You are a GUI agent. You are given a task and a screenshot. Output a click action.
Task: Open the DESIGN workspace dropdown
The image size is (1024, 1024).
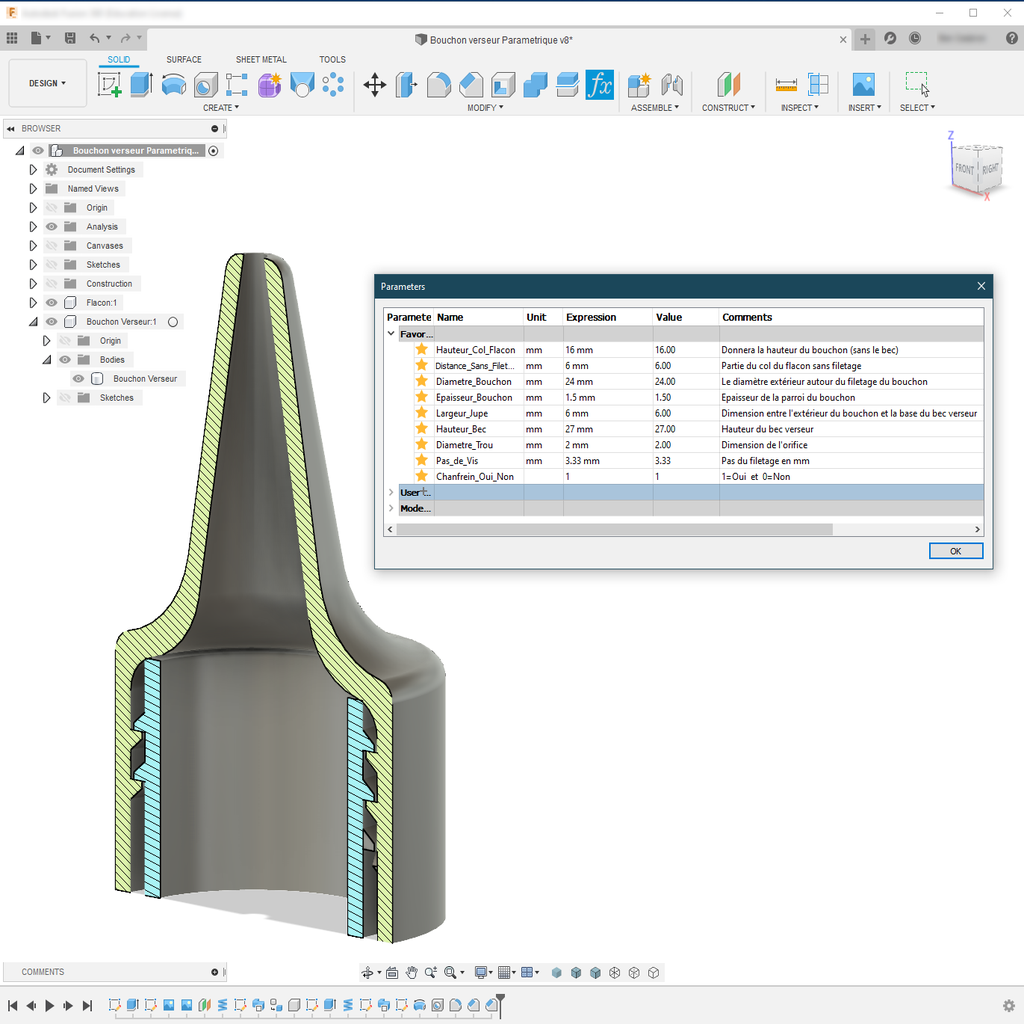[x=47, y=84]
